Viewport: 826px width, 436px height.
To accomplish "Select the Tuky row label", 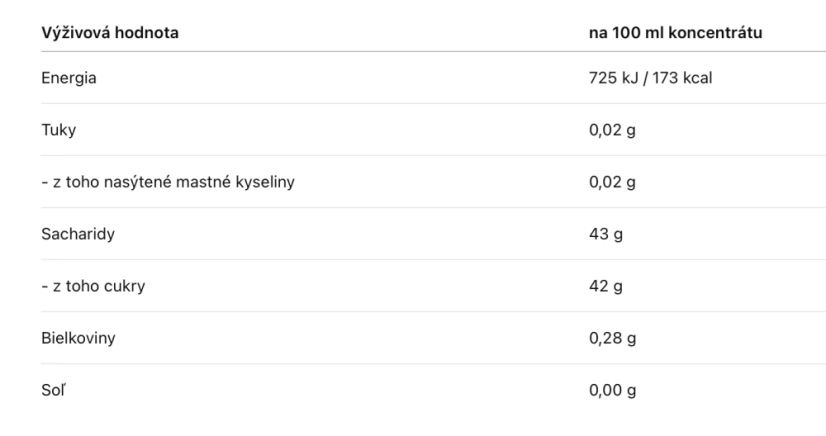I will (x=58, y=130).
